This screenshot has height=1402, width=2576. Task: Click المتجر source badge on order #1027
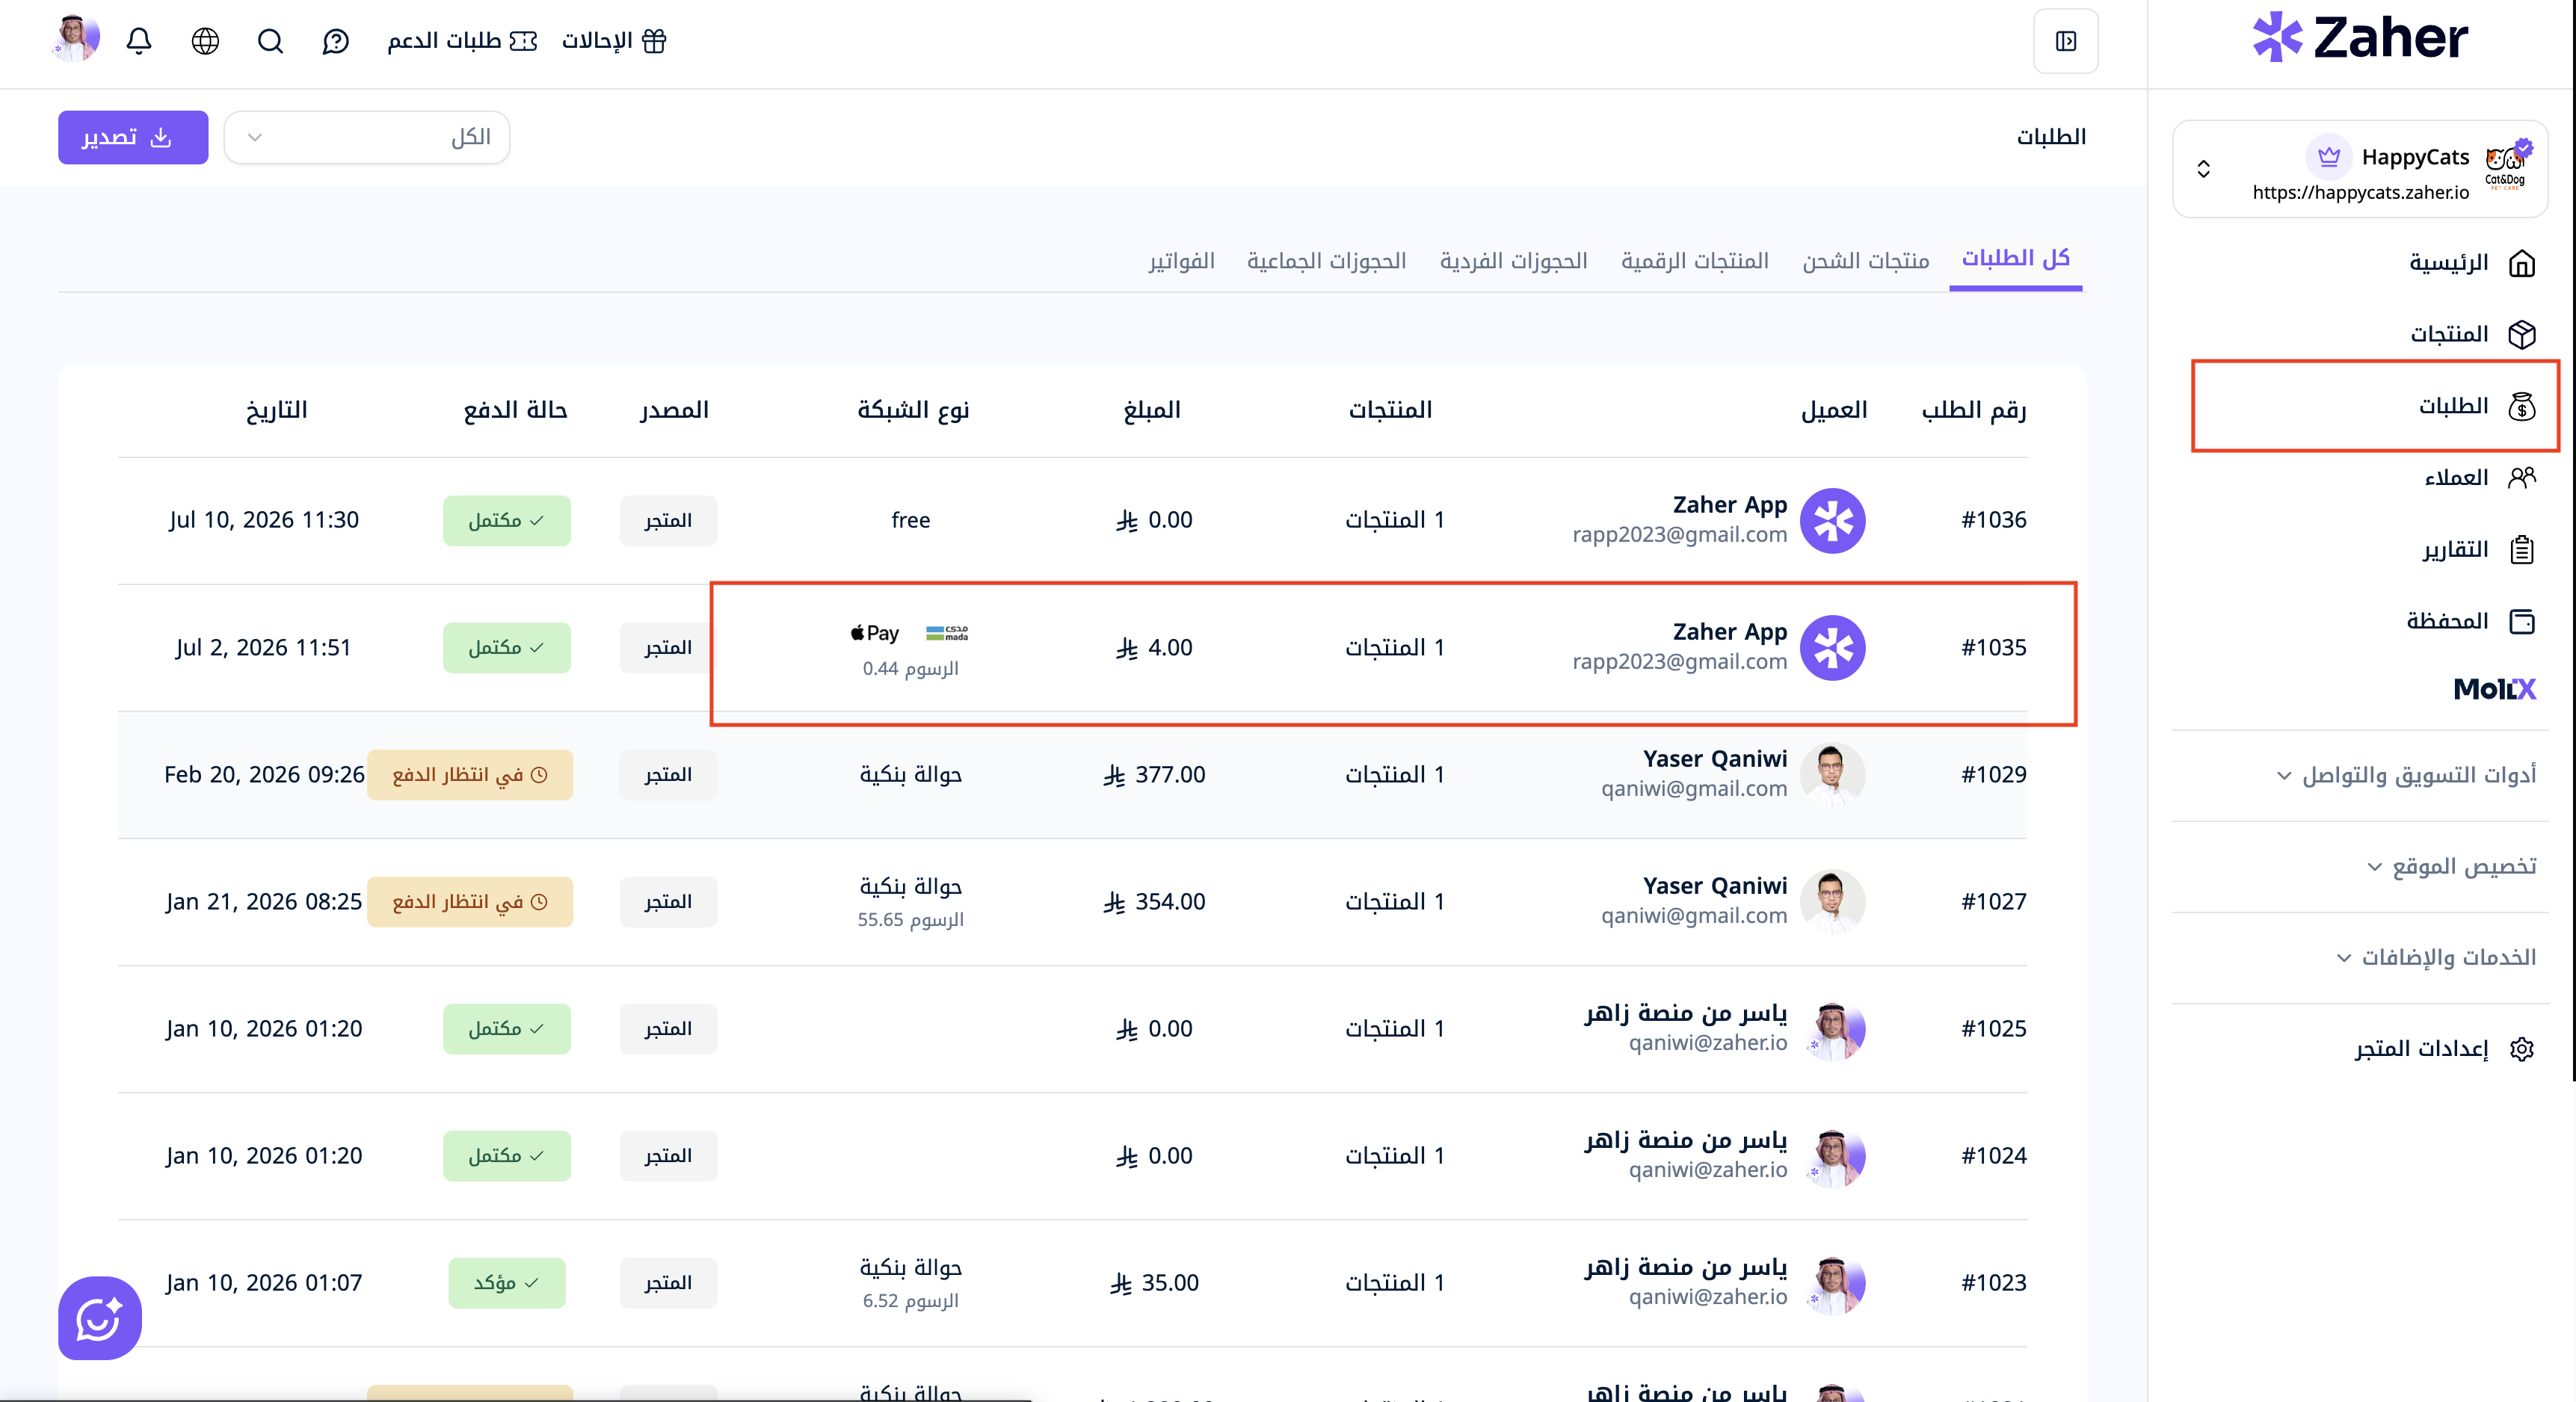[x=668, y=902]
